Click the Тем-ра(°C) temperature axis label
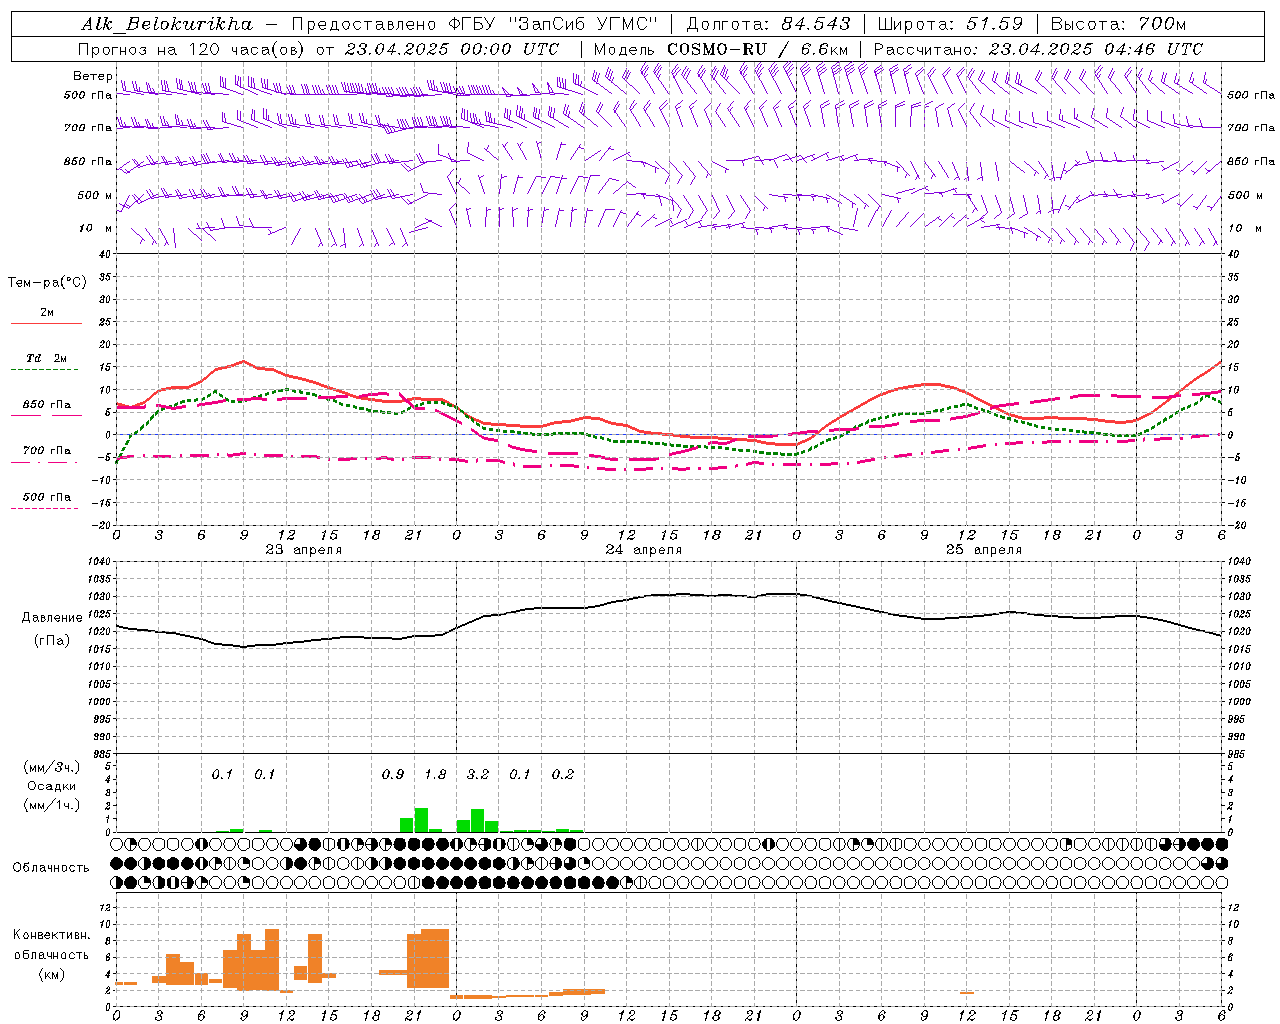Screen dimensions: 1280x1024 click(47, 283)
